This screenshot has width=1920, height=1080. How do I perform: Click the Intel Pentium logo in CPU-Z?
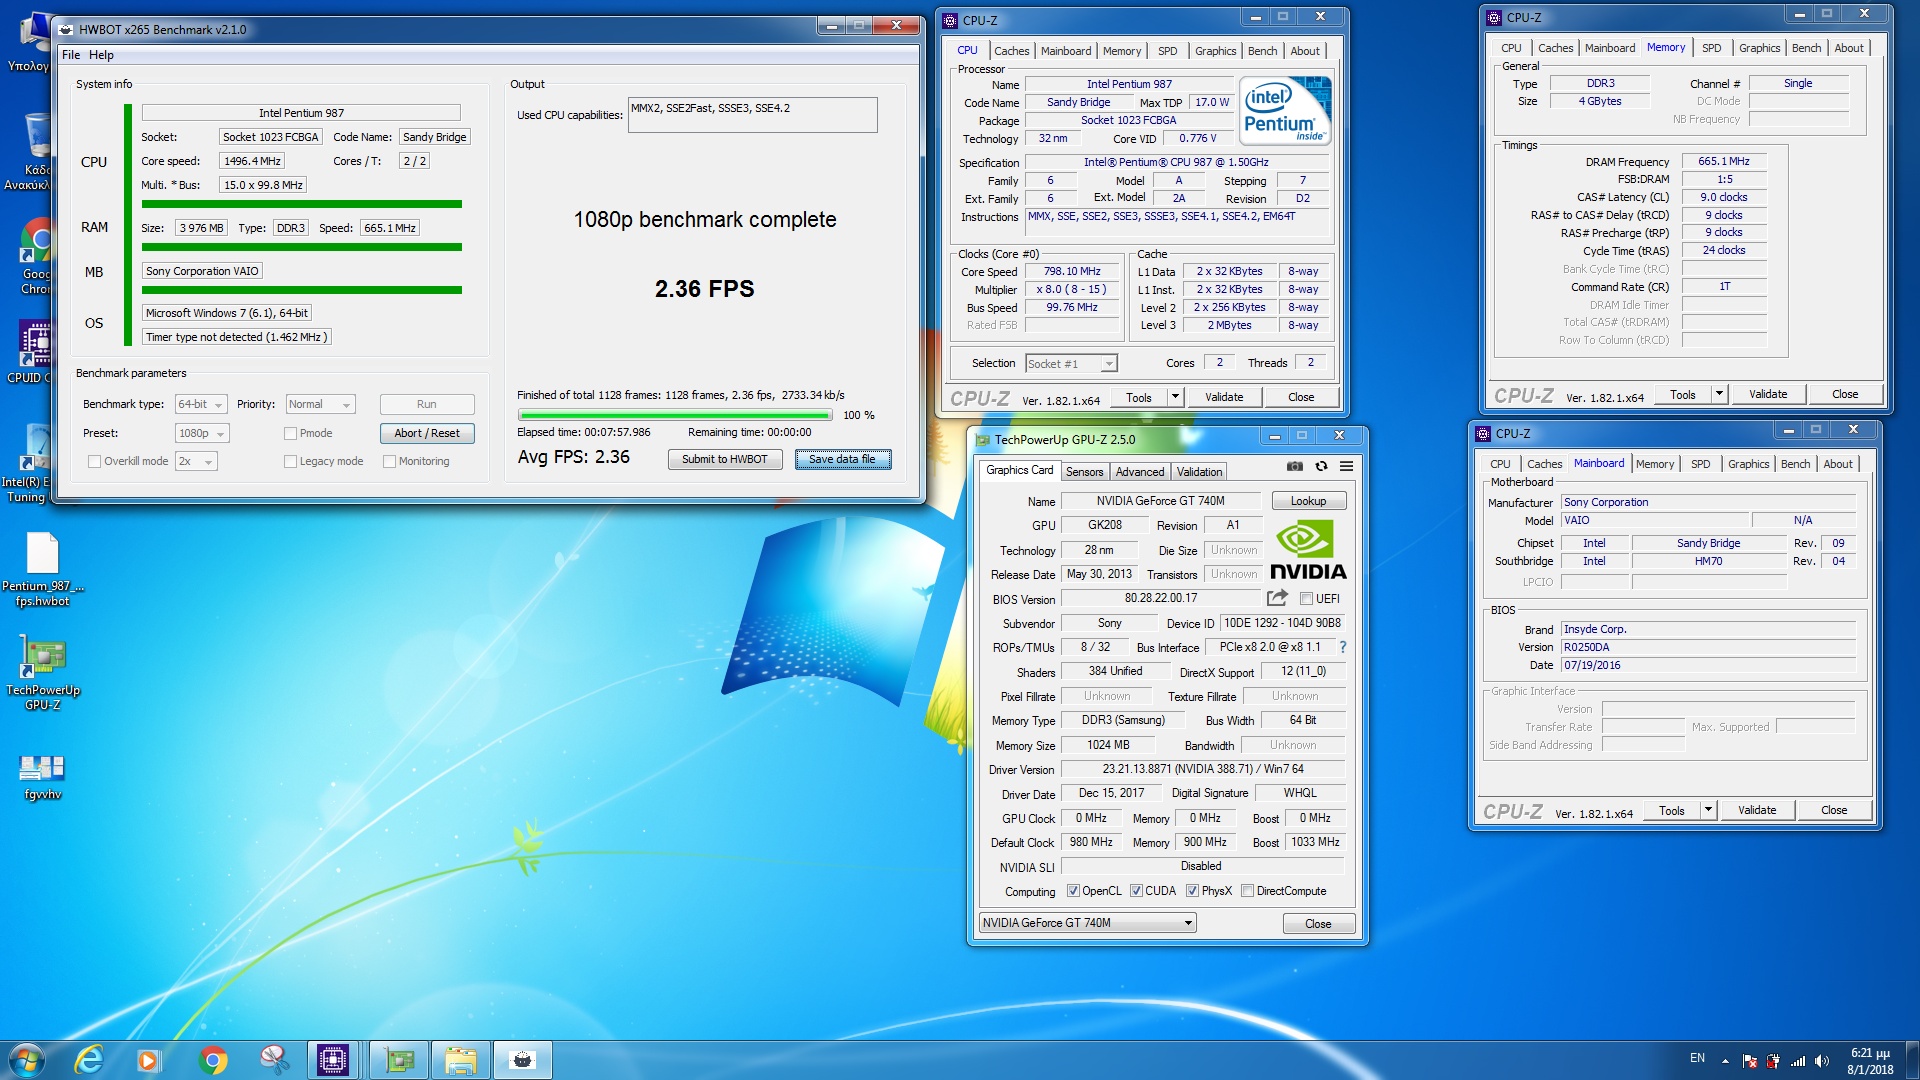click(1285, 112)
